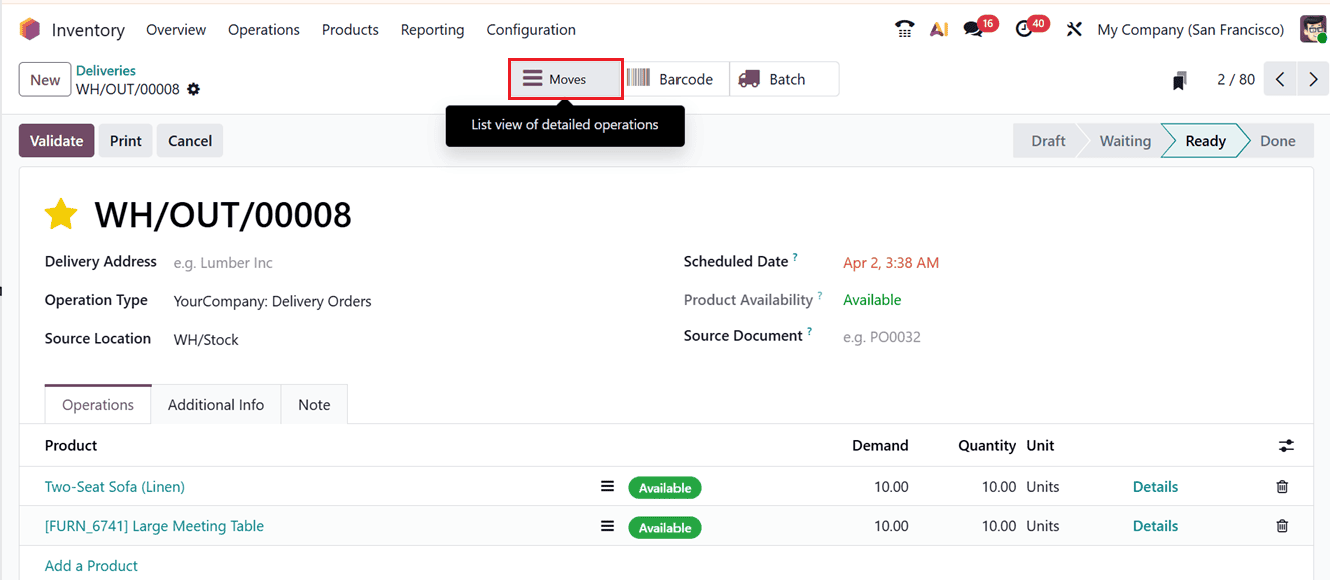Toggle the favorite star on WH/OUT/00008
Viewport: 1330px width, 580px height.
tap(60, 213)
